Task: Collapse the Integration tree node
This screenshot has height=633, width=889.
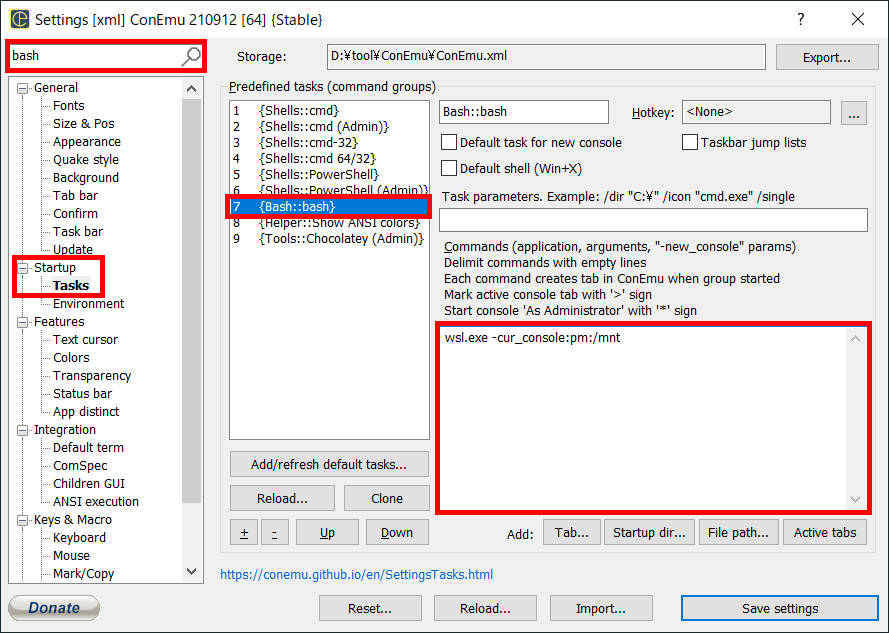Action: click(22, 430)
